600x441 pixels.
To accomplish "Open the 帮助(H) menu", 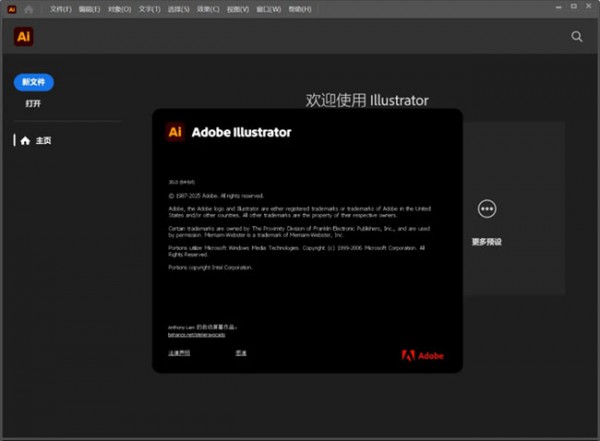I will 300,9.
